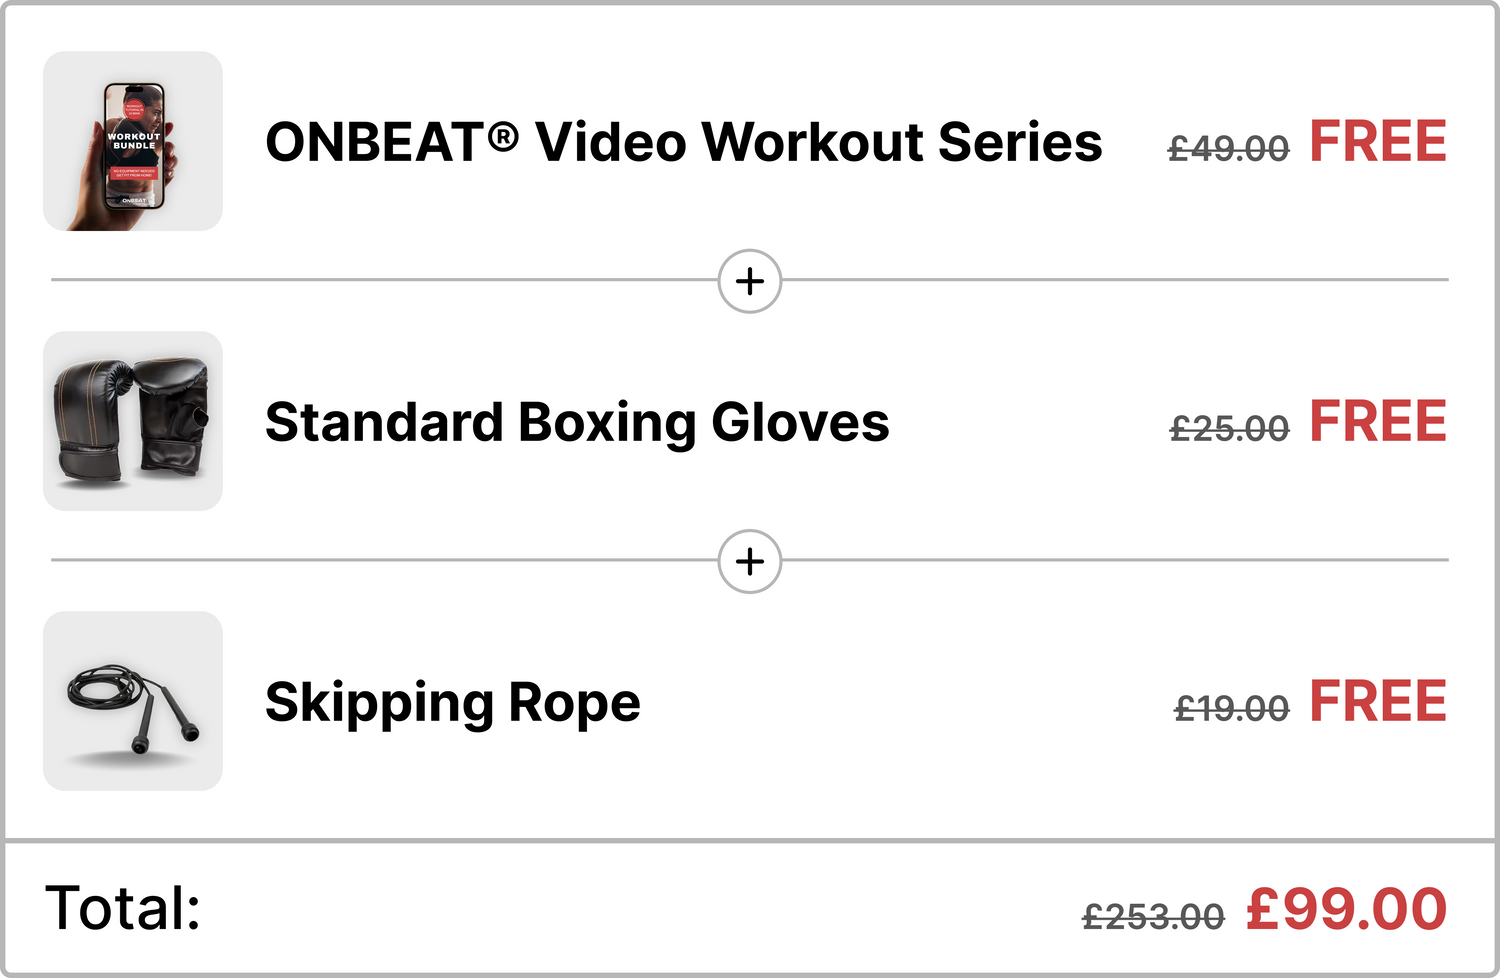Open the Workout Bundle phone thumbnail
Screen dimensions: 1500x978
[133, 142]
